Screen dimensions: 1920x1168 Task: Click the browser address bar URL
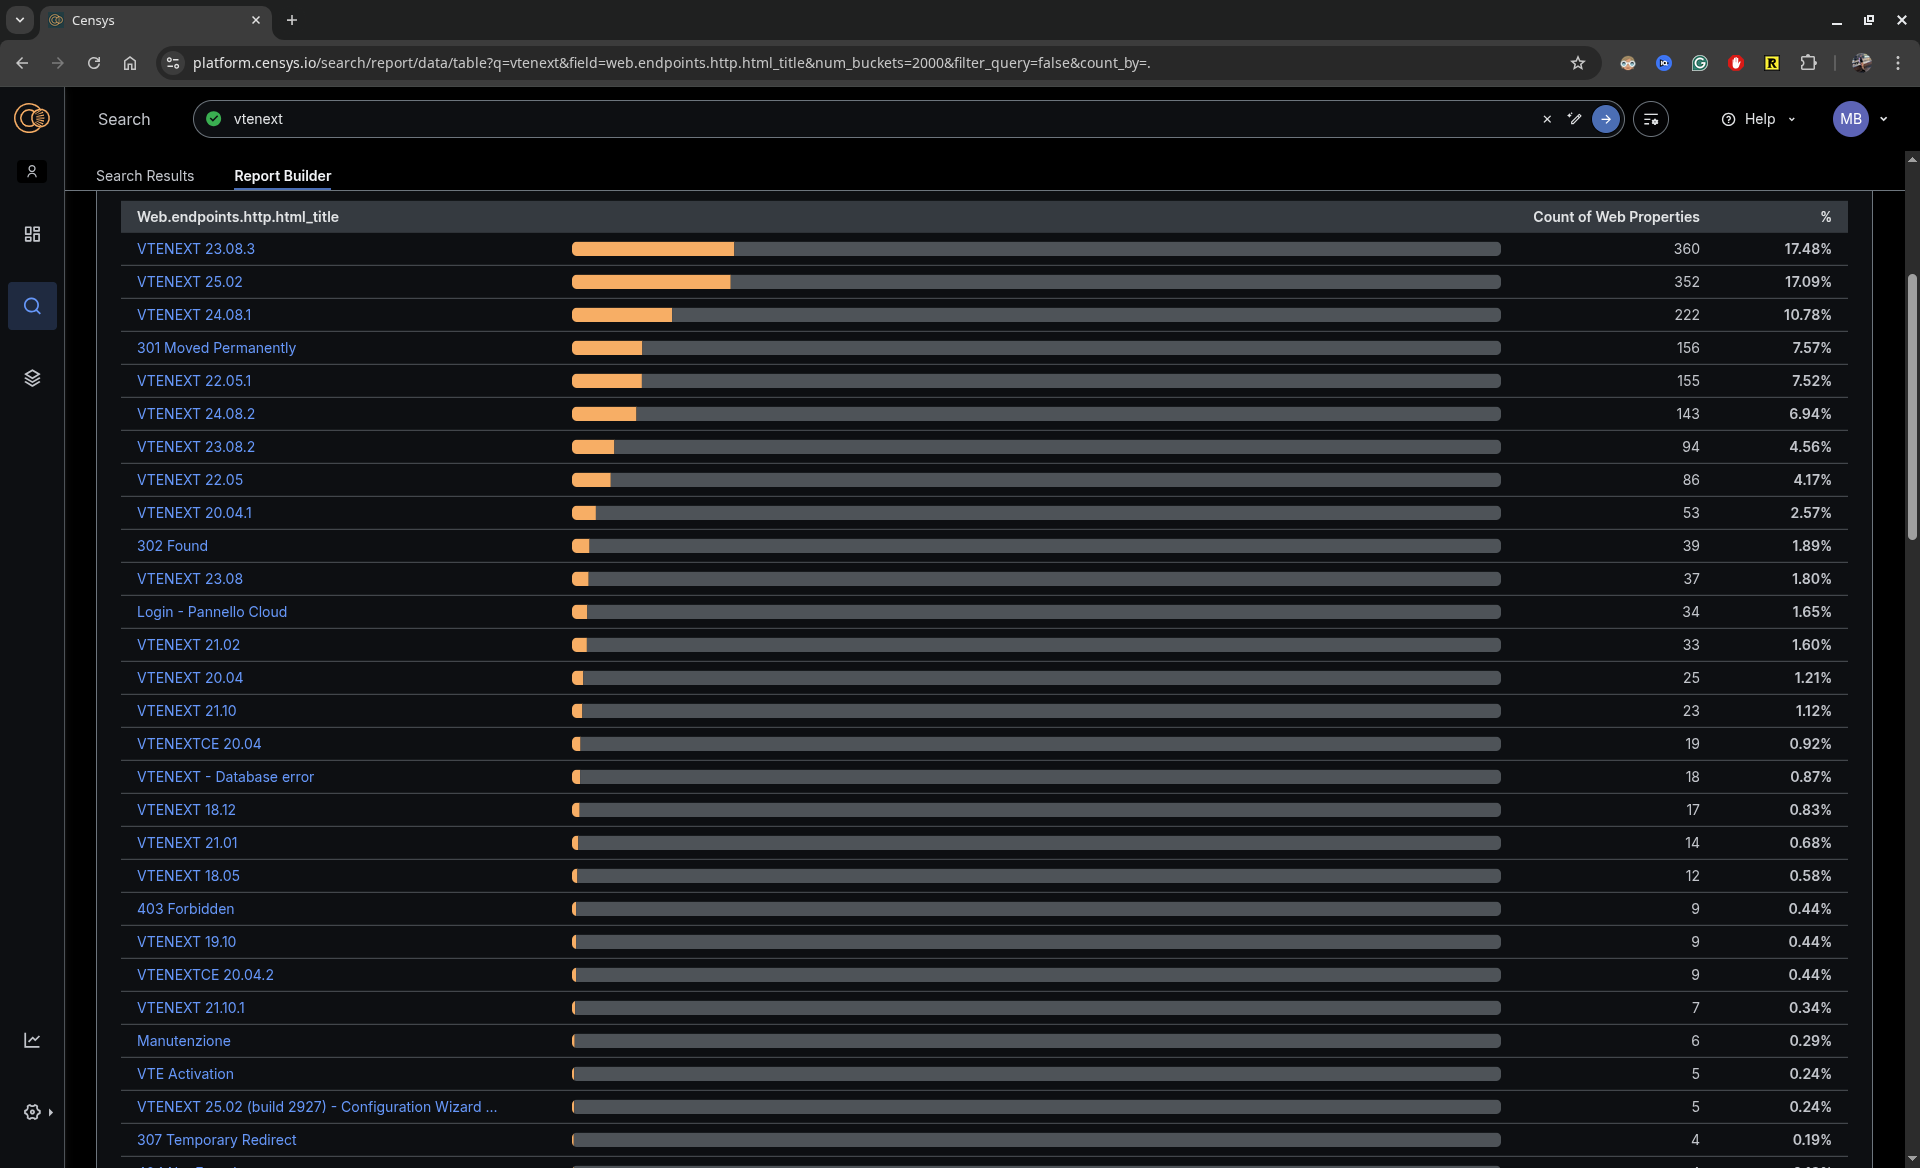671,63
